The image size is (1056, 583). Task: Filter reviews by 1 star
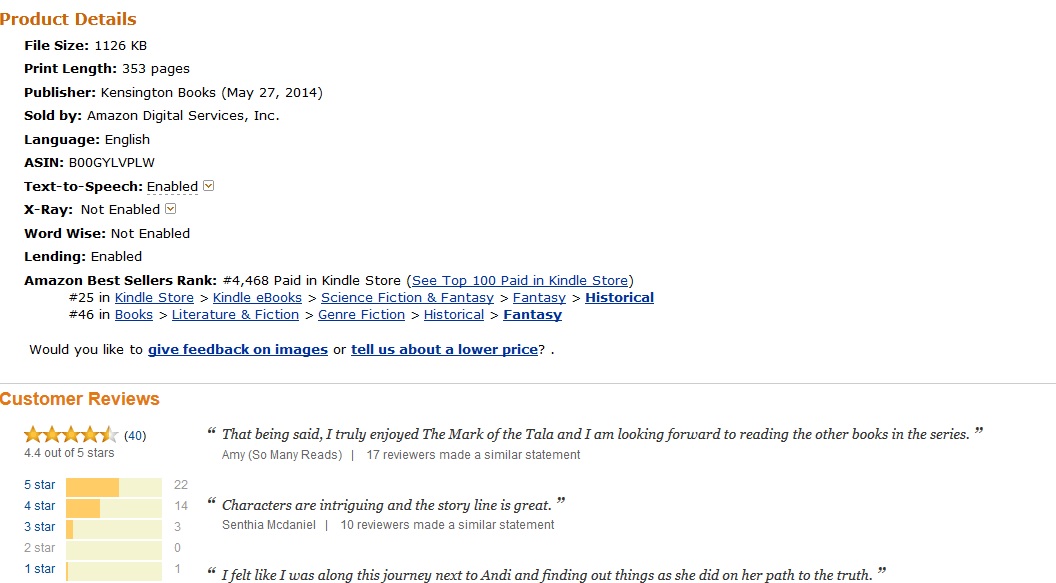pos(40,569)
